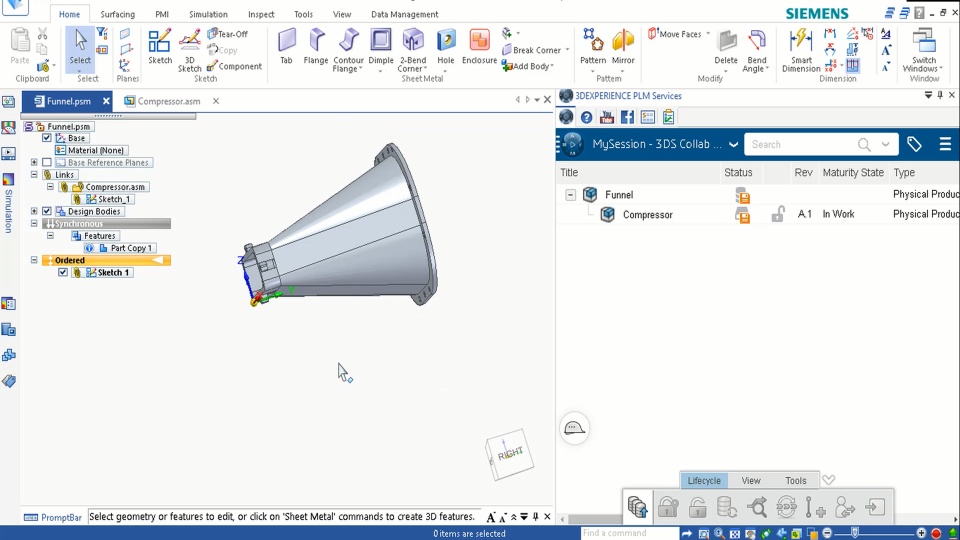960x540 pixels.
Task: Collapse Funnel row in PLM table
Action: [570, 195]
